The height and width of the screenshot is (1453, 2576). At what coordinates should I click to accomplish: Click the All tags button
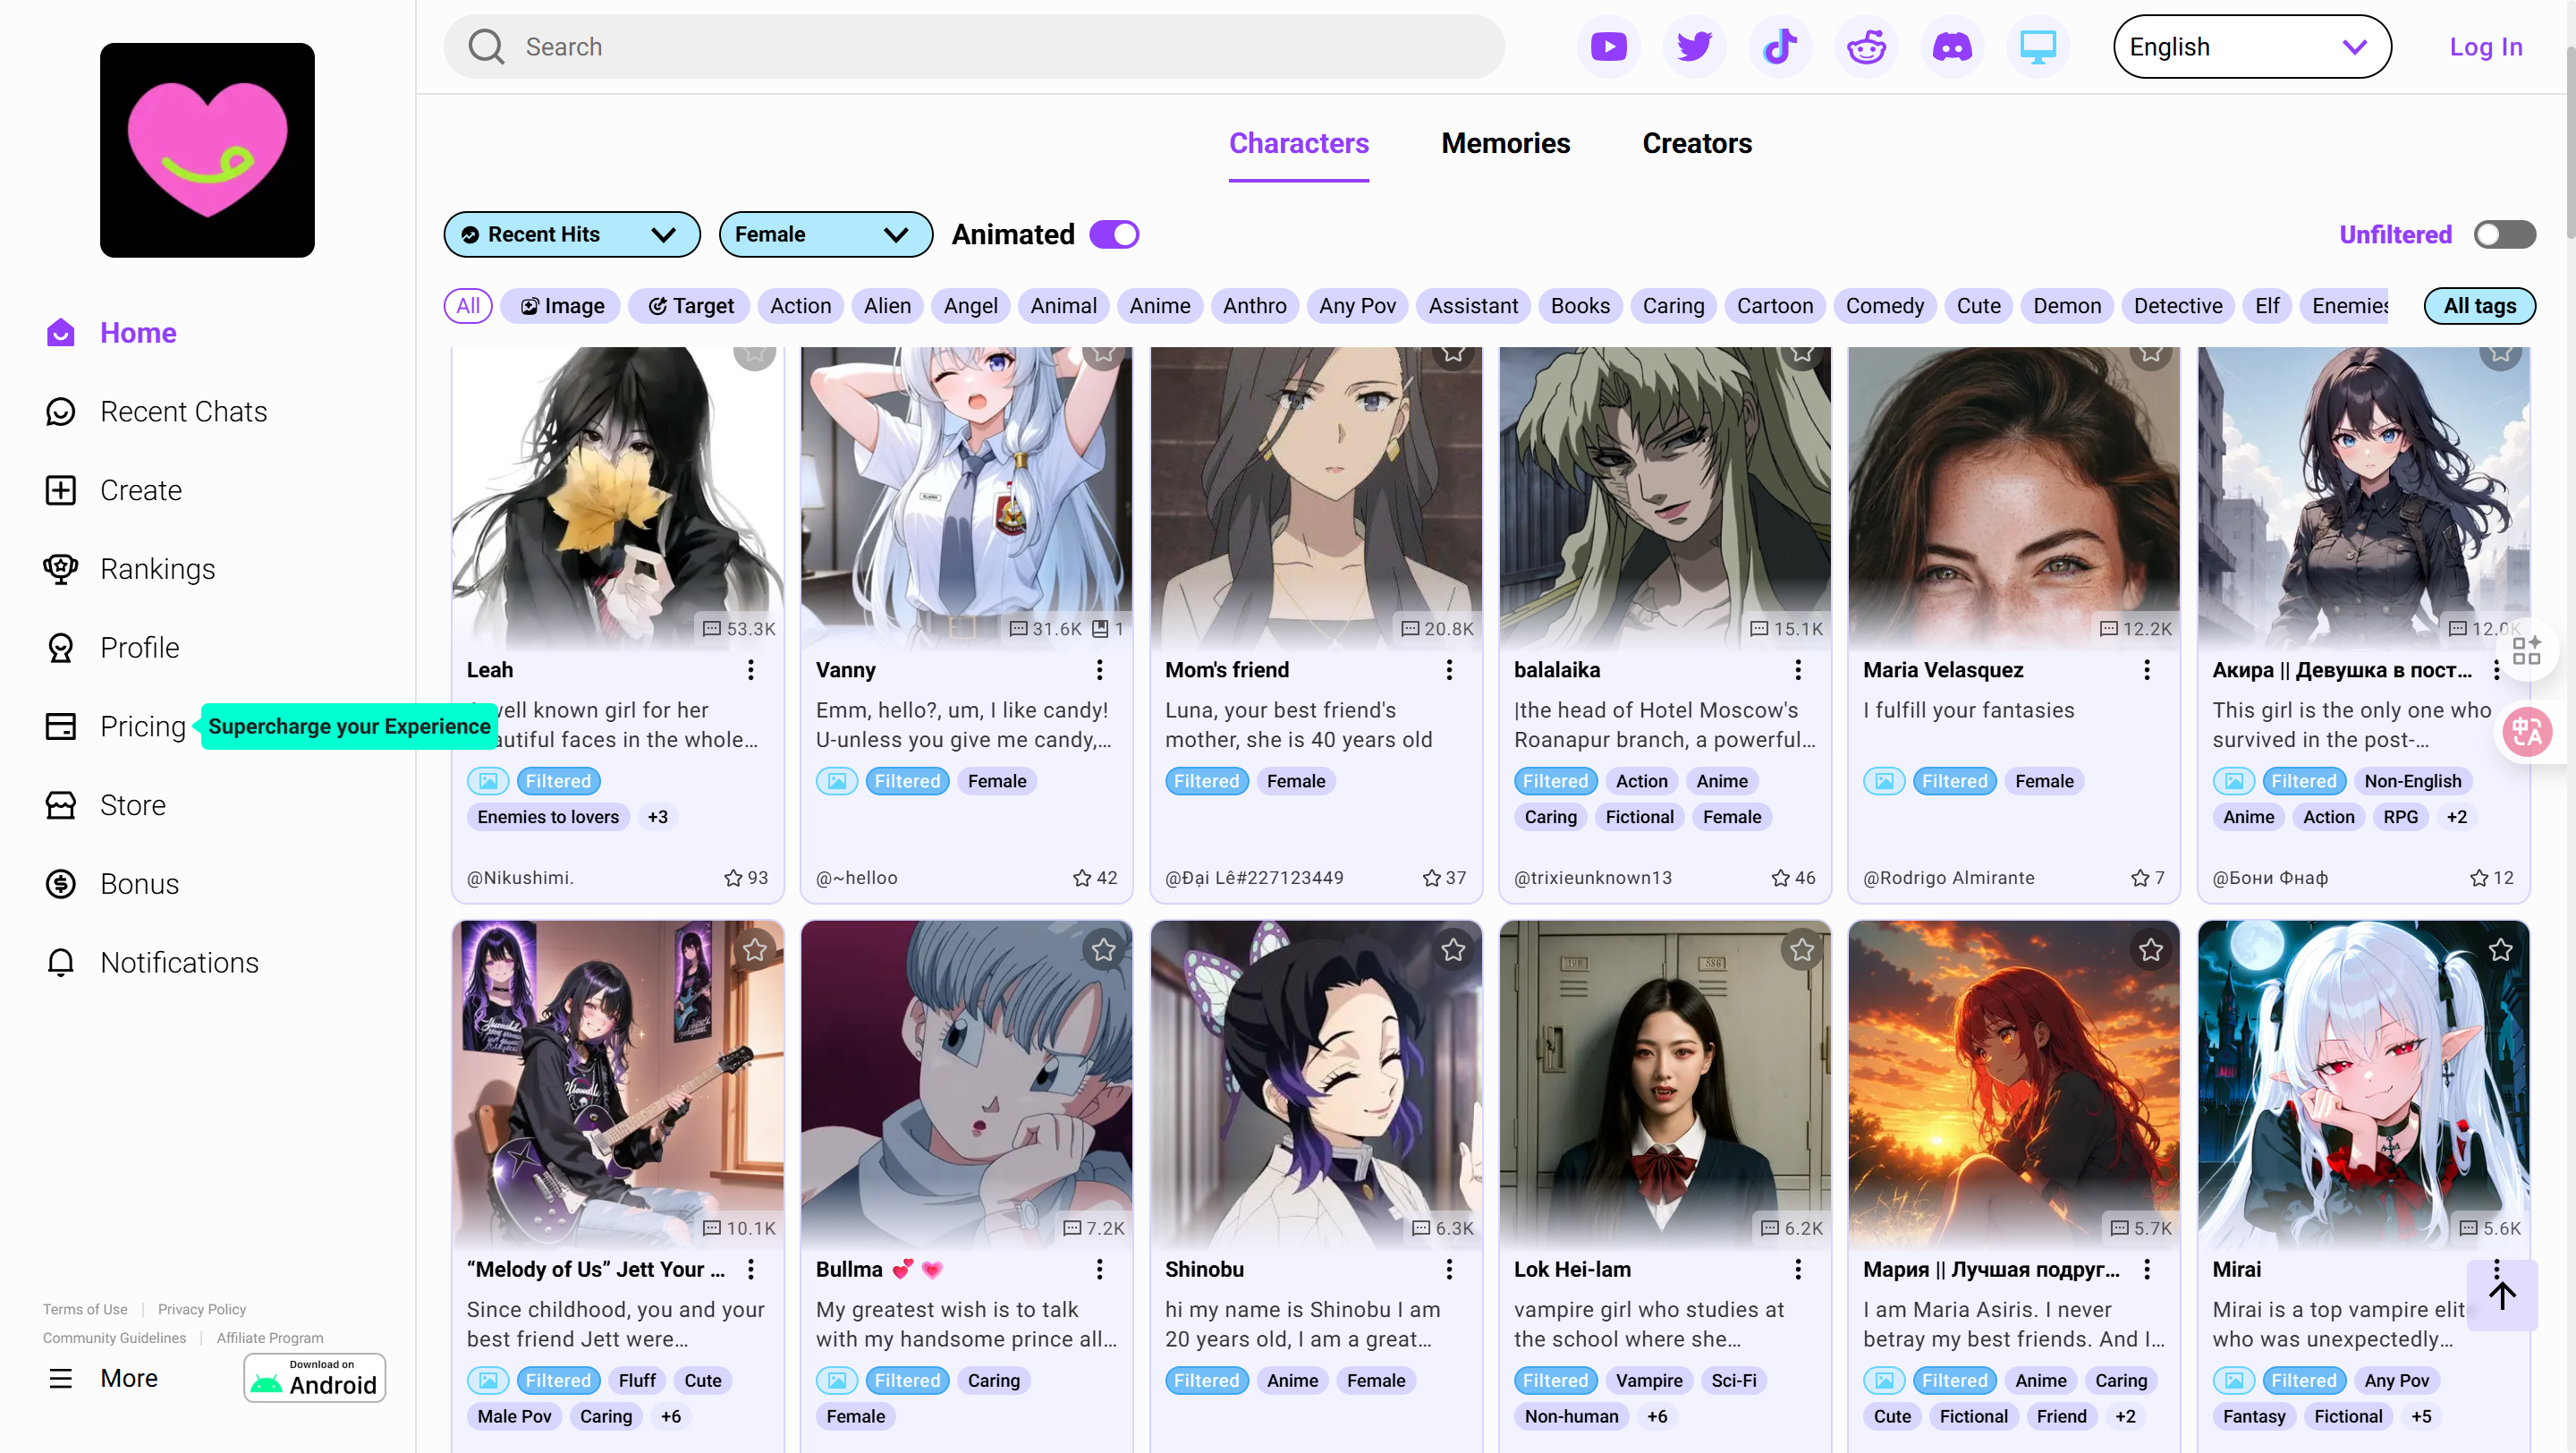2479,306
